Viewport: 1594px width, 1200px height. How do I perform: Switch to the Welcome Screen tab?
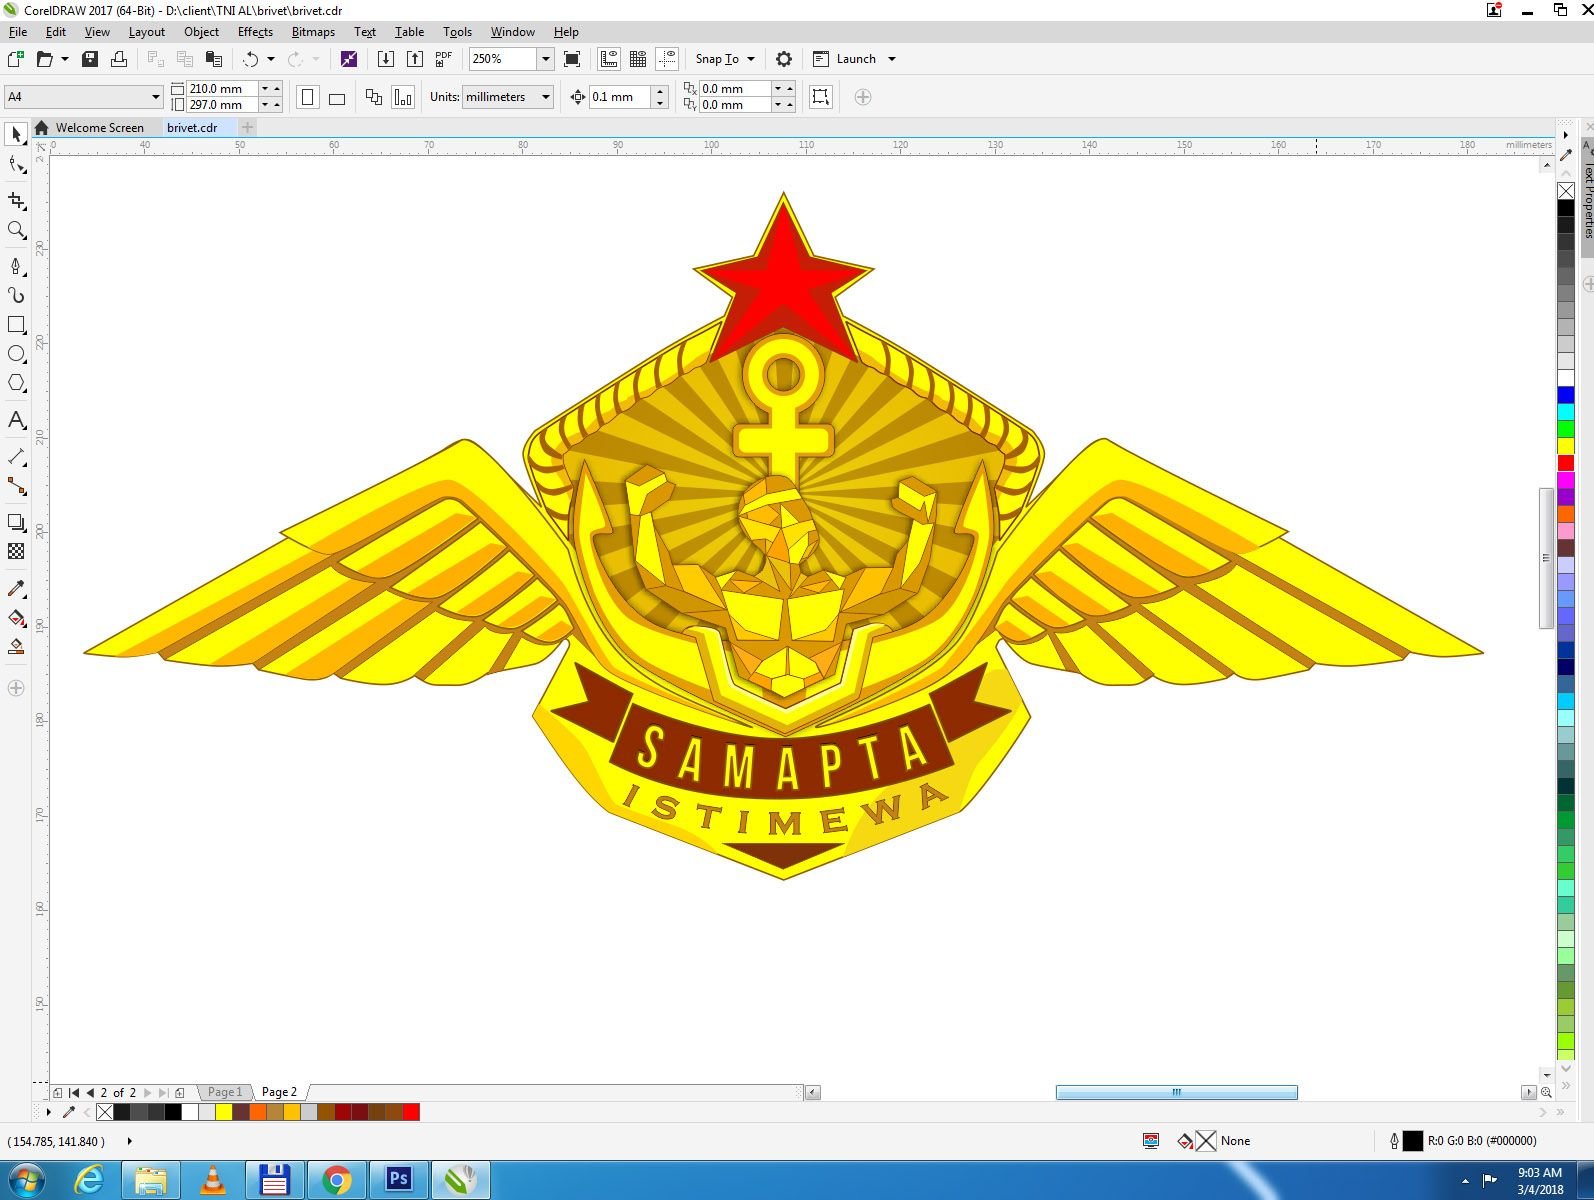[100, 128]
